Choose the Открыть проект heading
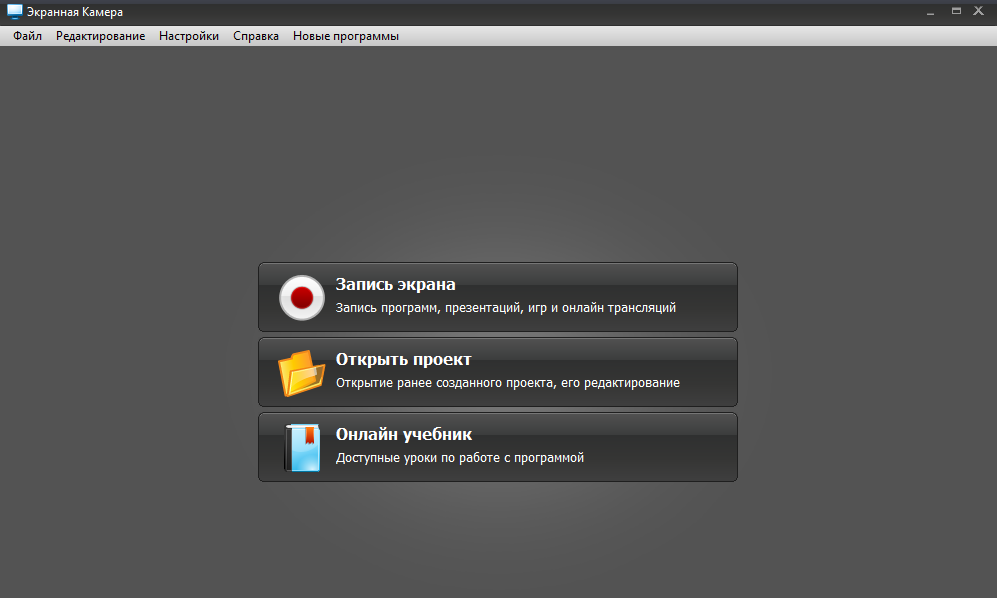997x598 pixels. [403, 359]
